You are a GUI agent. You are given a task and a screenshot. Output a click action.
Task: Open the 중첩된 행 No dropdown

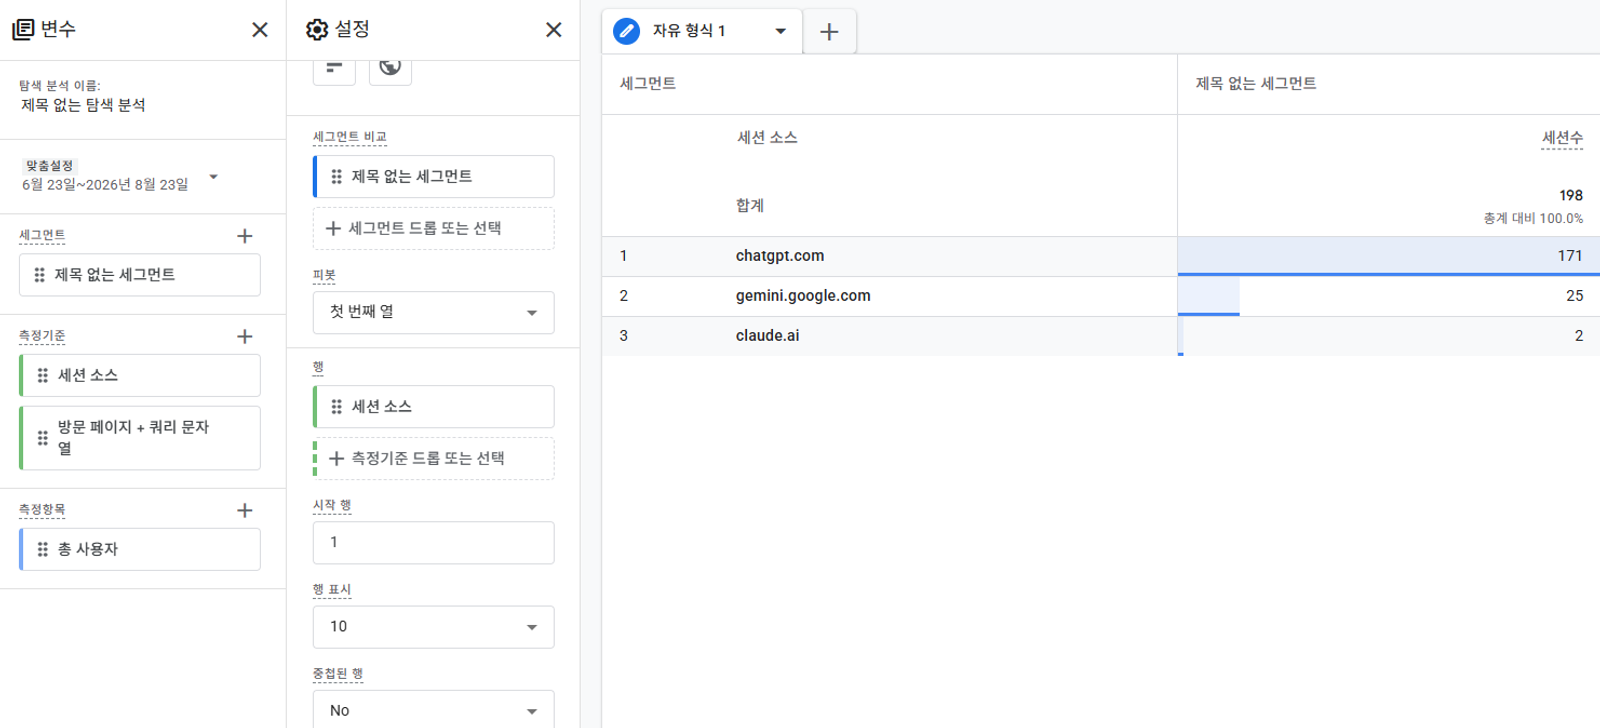tap(434, 710)
